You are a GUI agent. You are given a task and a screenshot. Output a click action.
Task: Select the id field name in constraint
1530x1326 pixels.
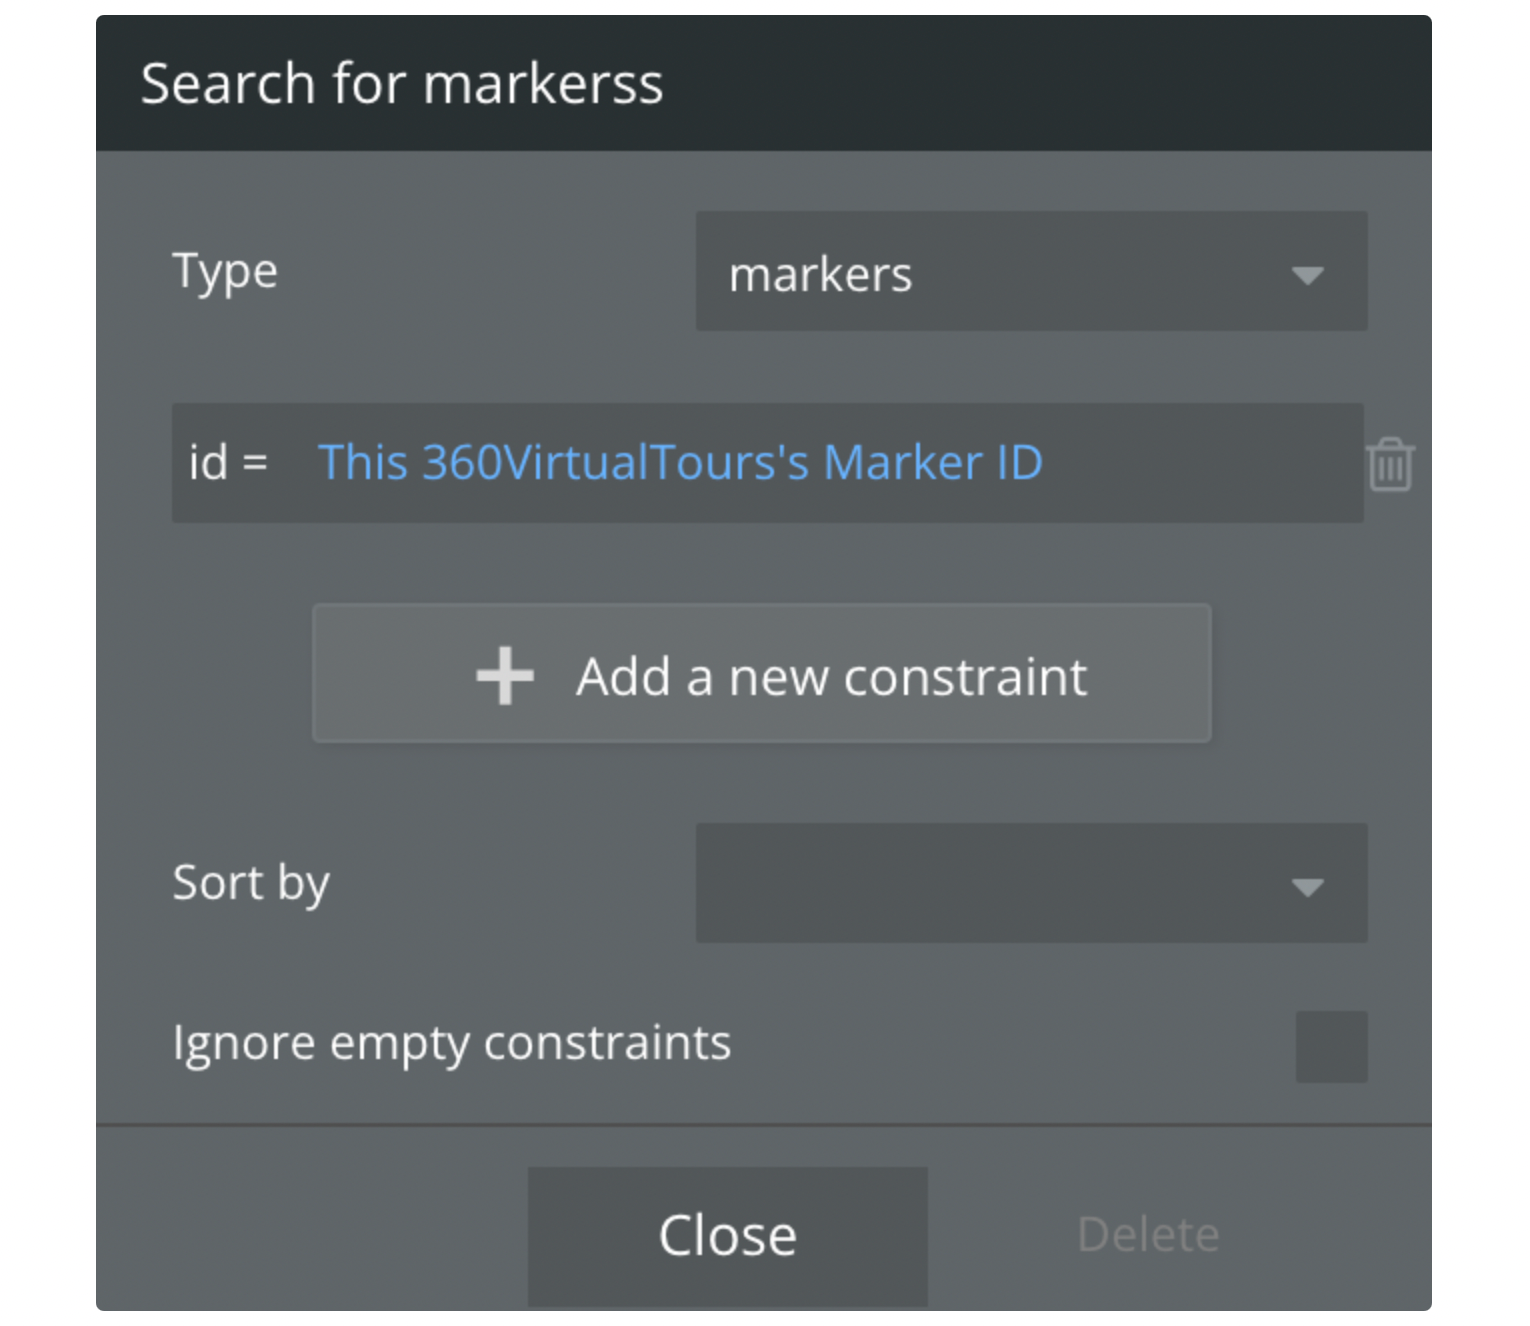click(x=208, y=462)
